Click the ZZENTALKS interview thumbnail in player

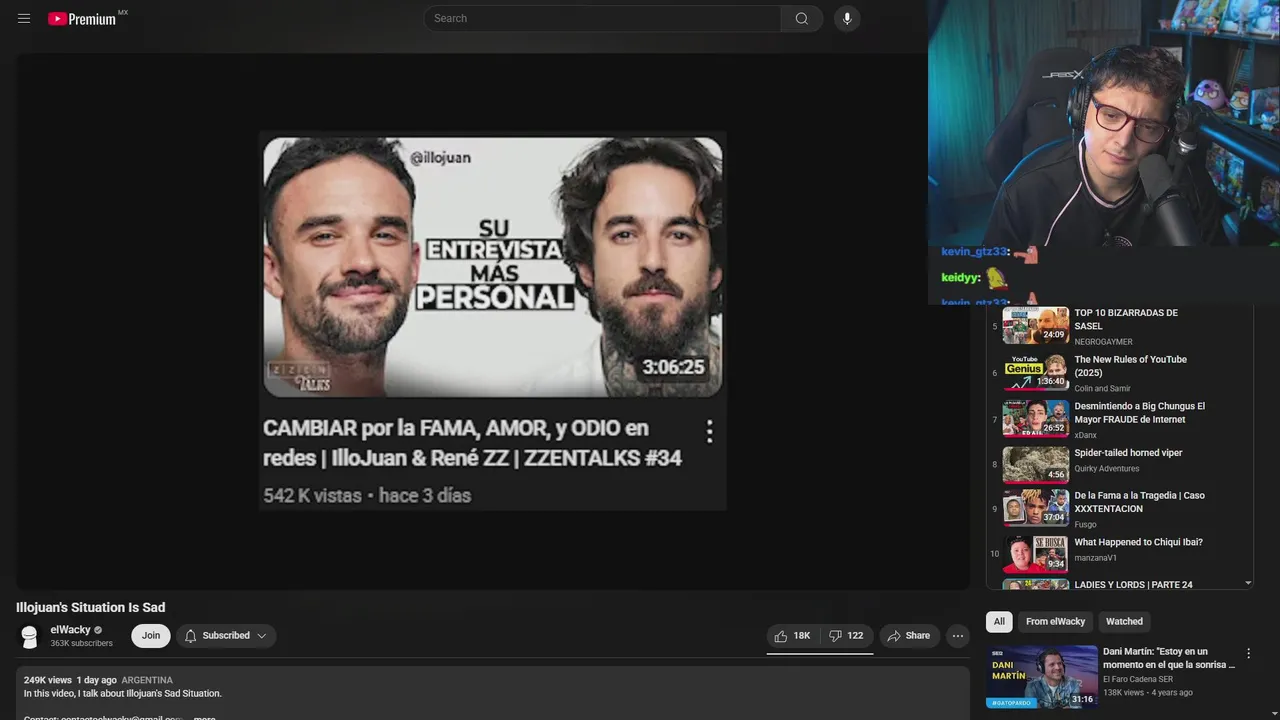point(492,267)
